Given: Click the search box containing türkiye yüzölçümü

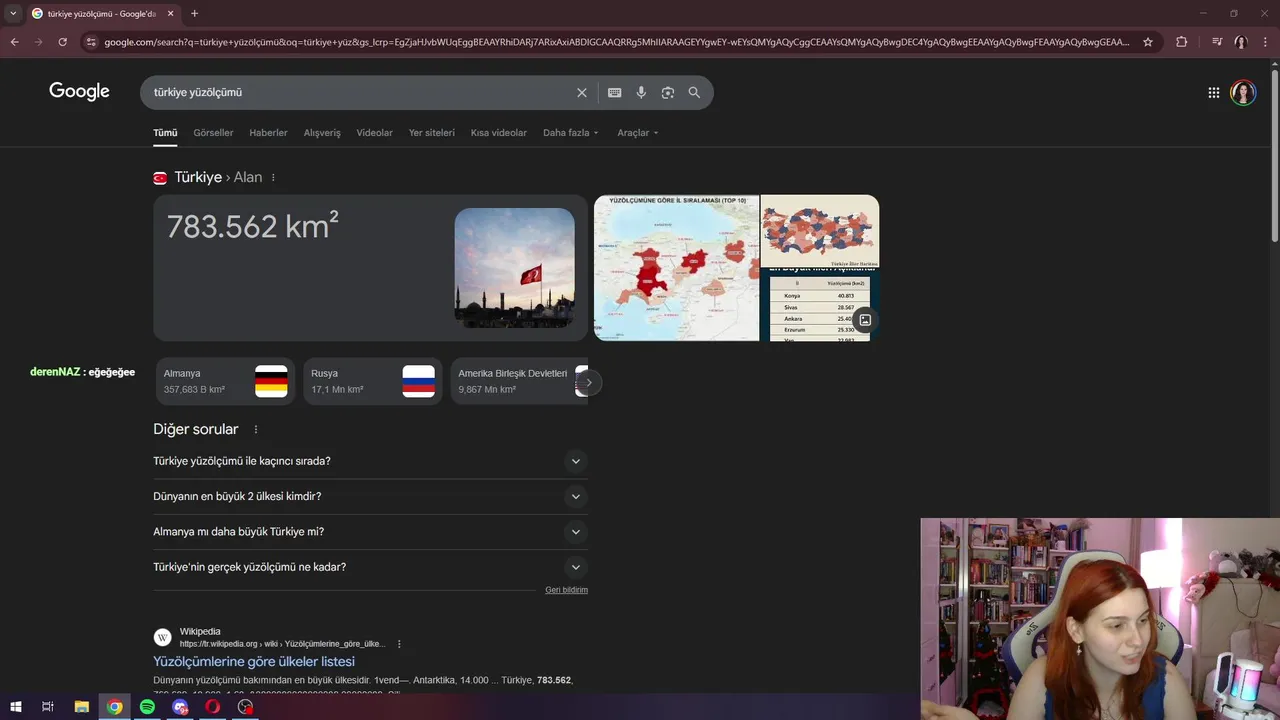Looking at the screenshot, I should click(x=360, y=92).
